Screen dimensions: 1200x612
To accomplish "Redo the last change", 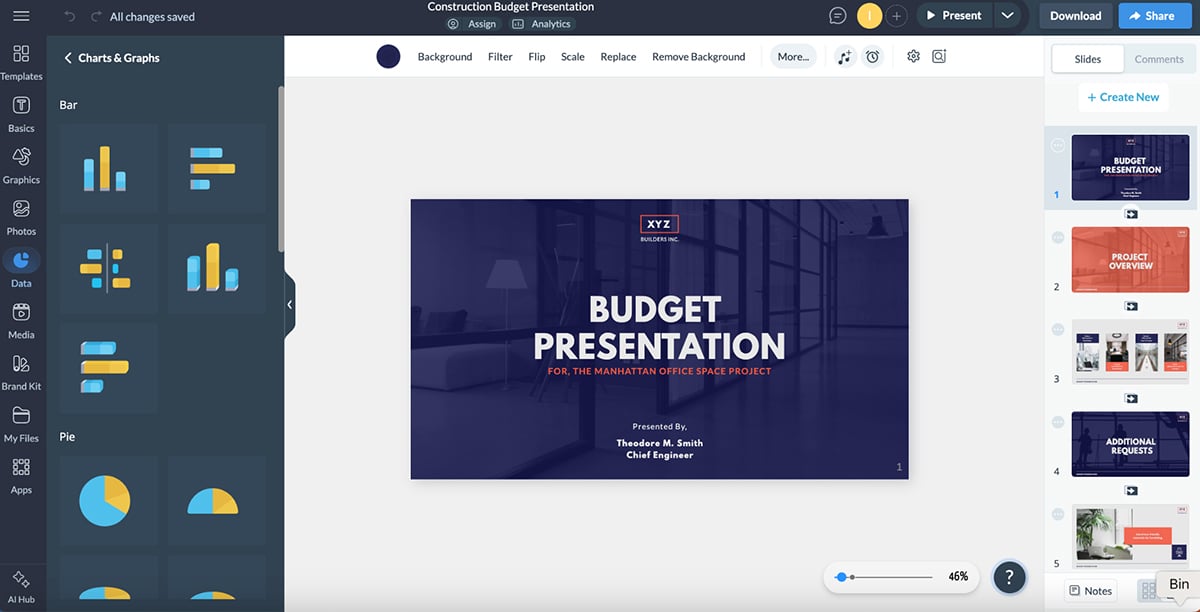I will pos(96,17).
